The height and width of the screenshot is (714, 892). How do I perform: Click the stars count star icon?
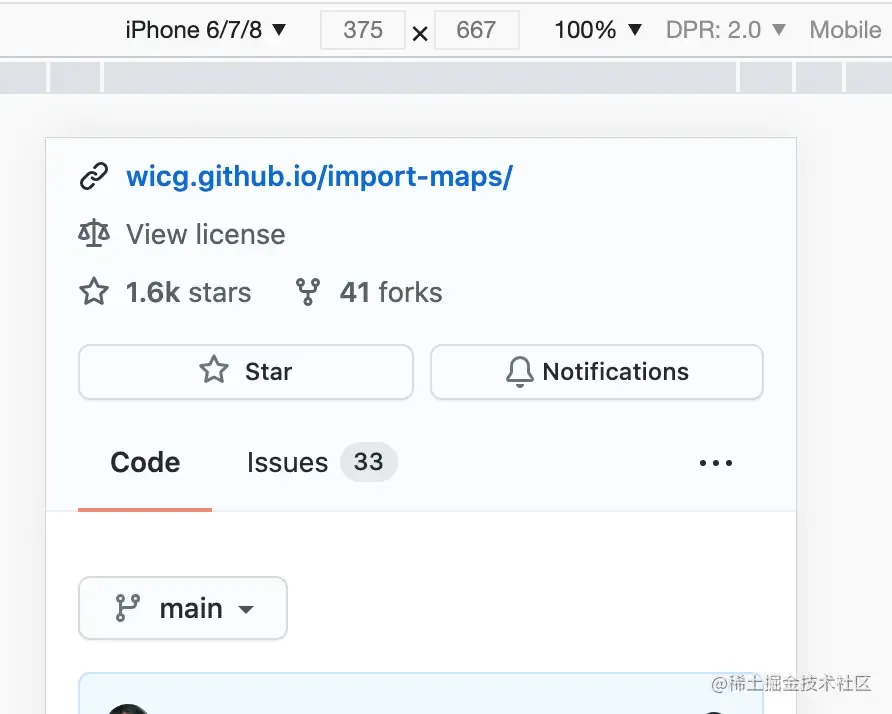[x=94, y=292]
